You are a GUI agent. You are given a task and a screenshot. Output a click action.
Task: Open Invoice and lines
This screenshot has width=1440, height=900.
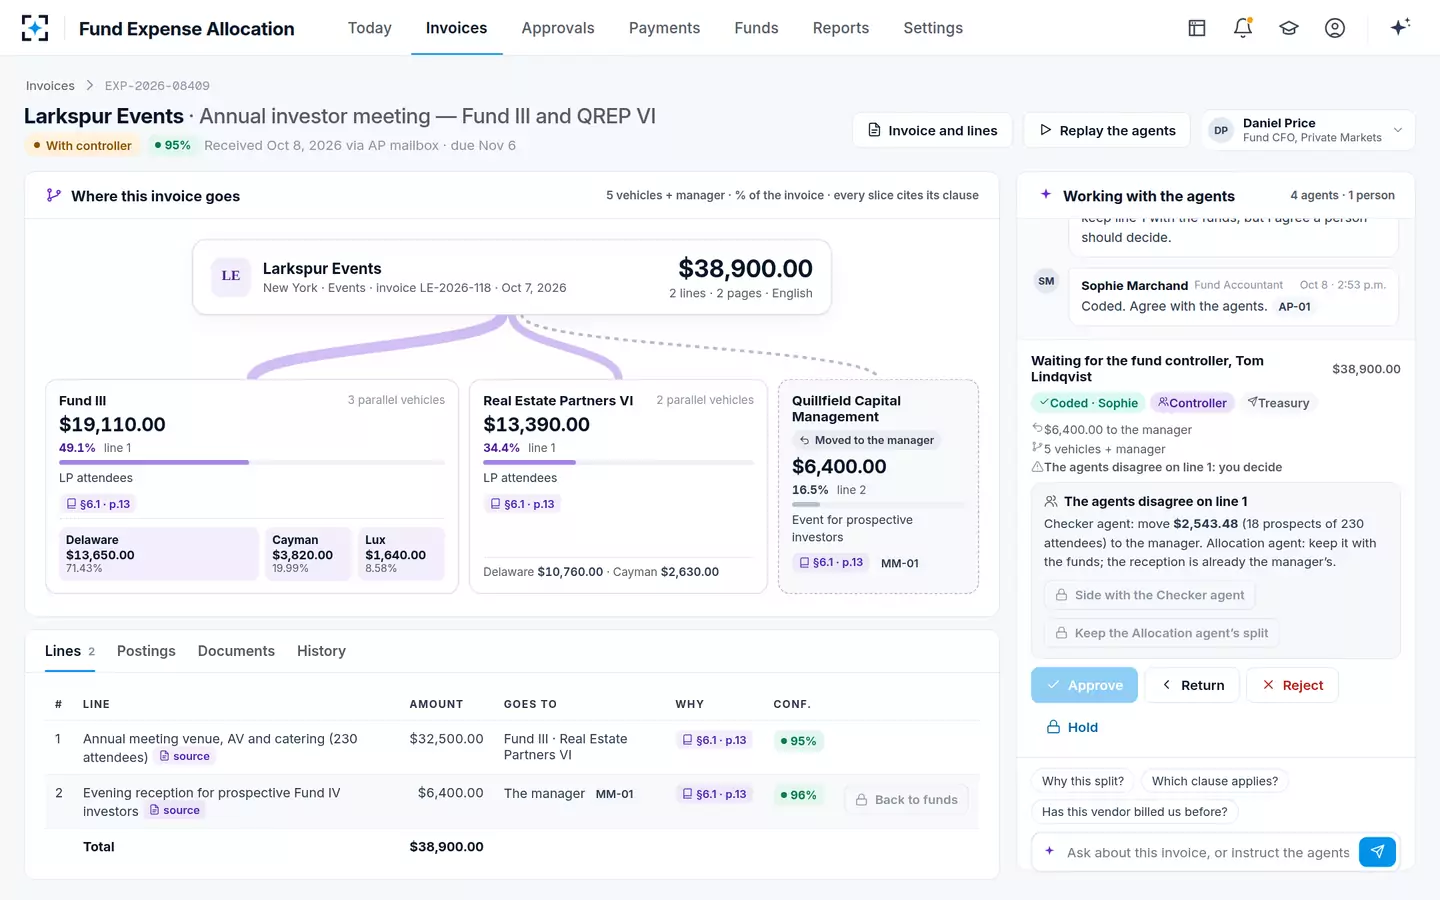pos(932,130)
